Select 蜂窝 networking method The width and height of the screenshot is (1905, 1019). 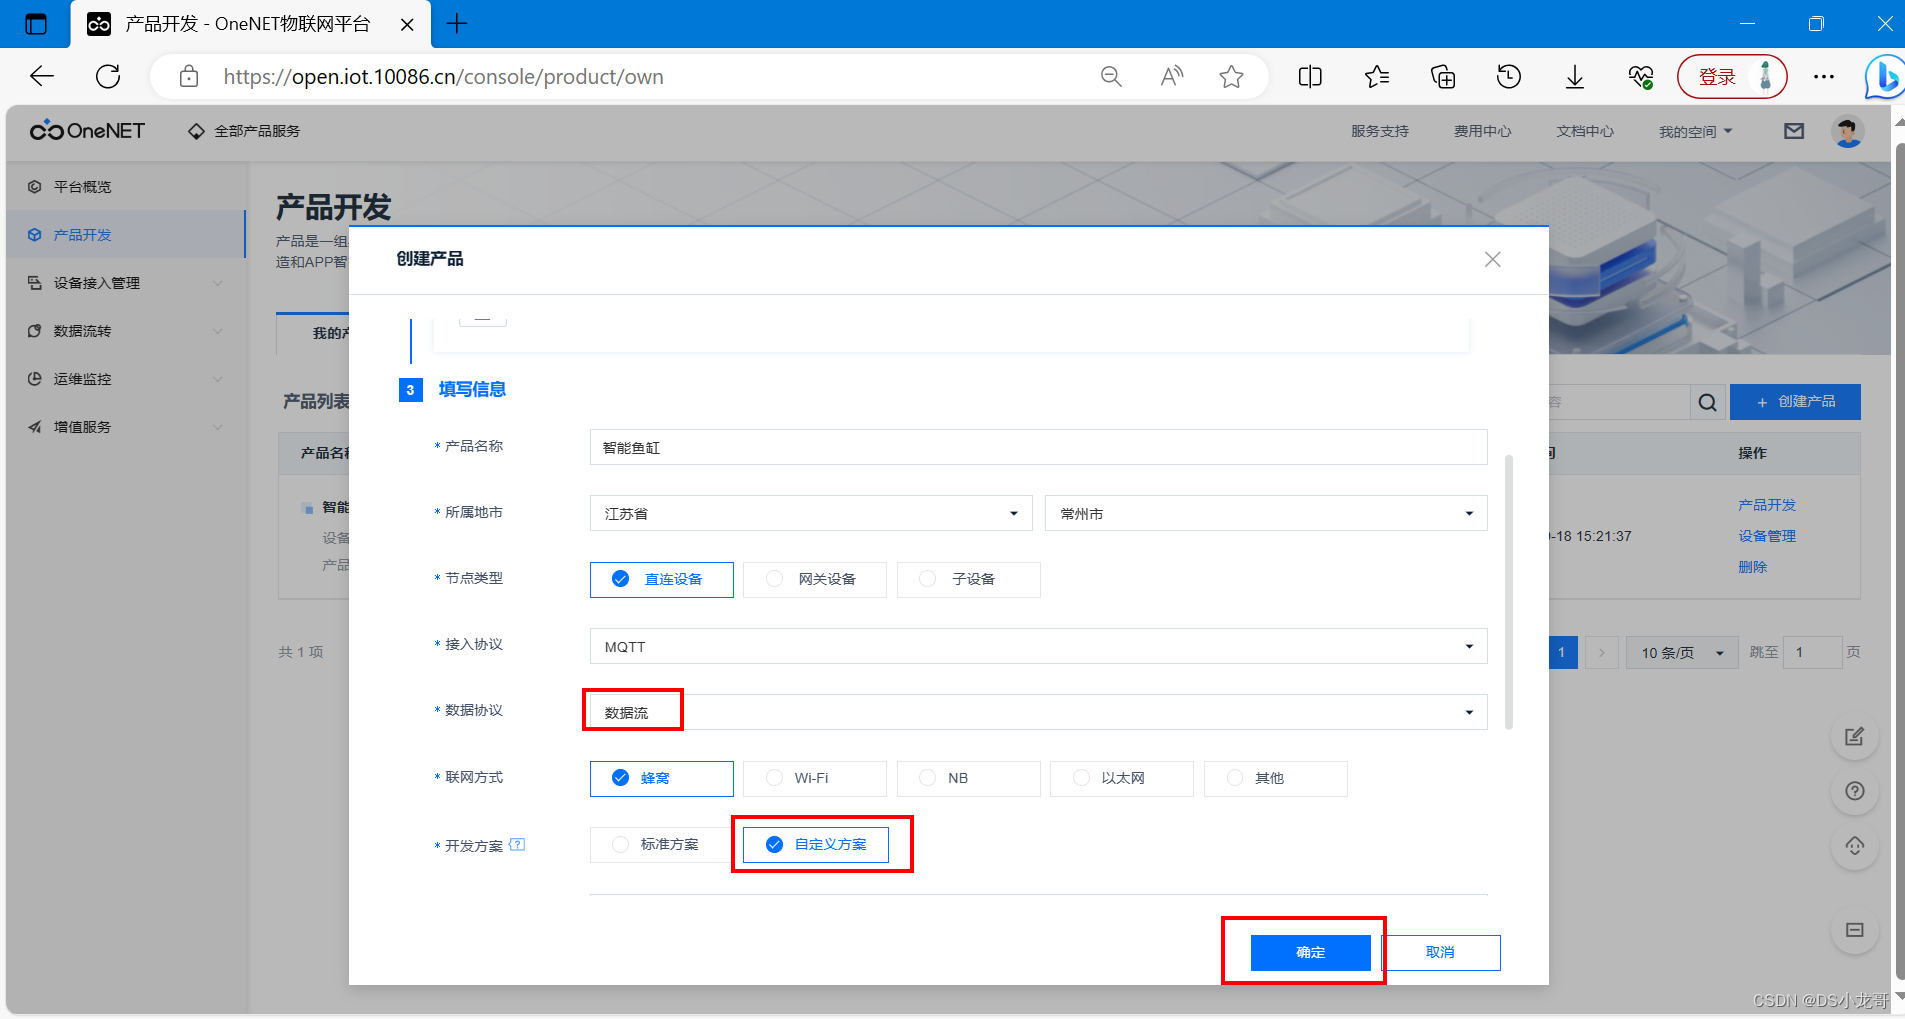661,778
